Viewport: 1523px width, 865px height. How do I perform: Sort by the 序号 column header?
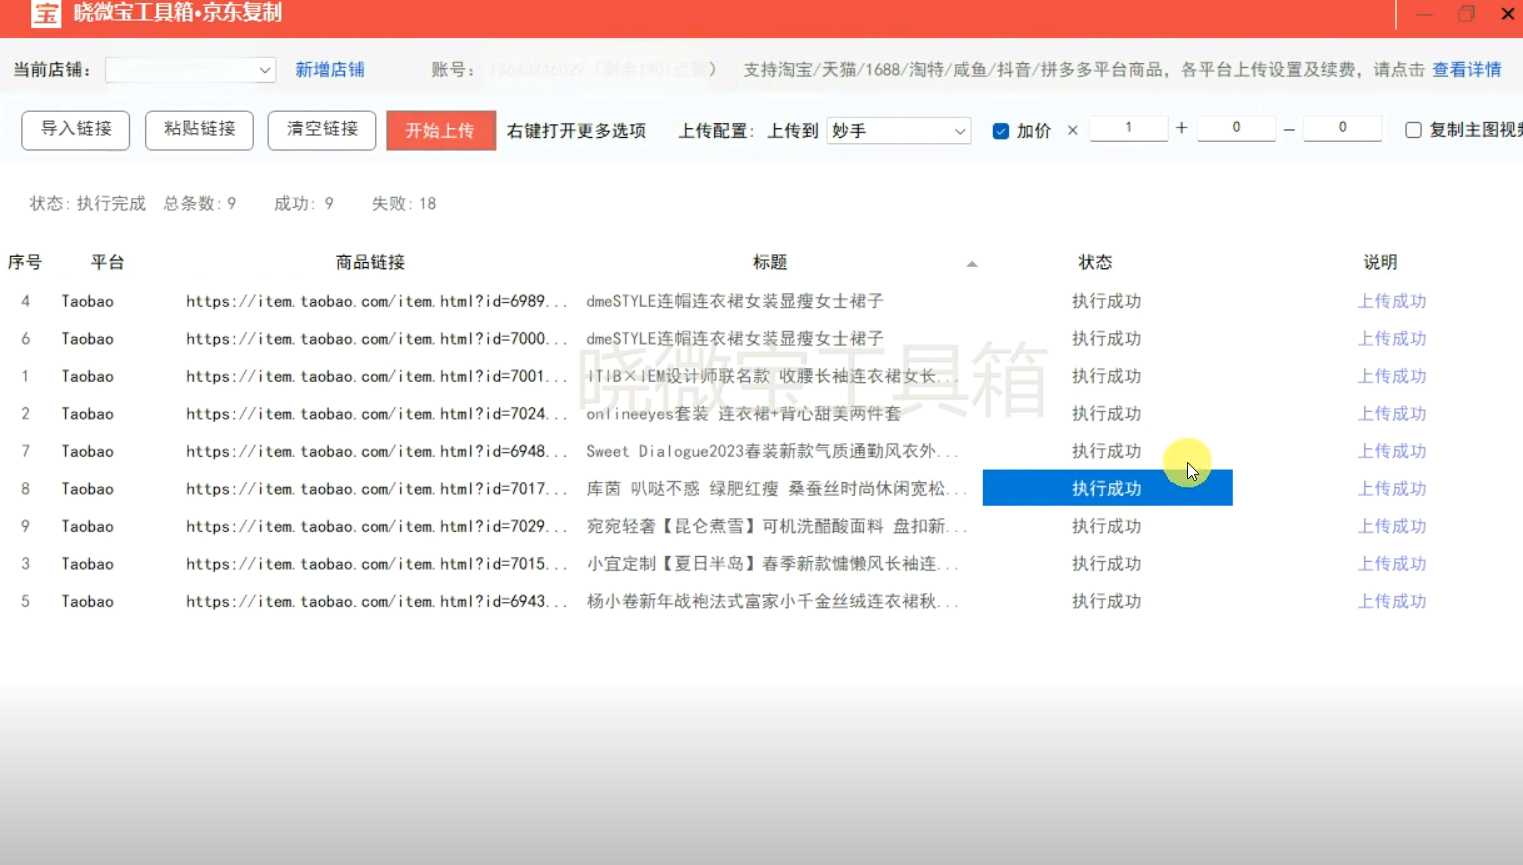25,262
